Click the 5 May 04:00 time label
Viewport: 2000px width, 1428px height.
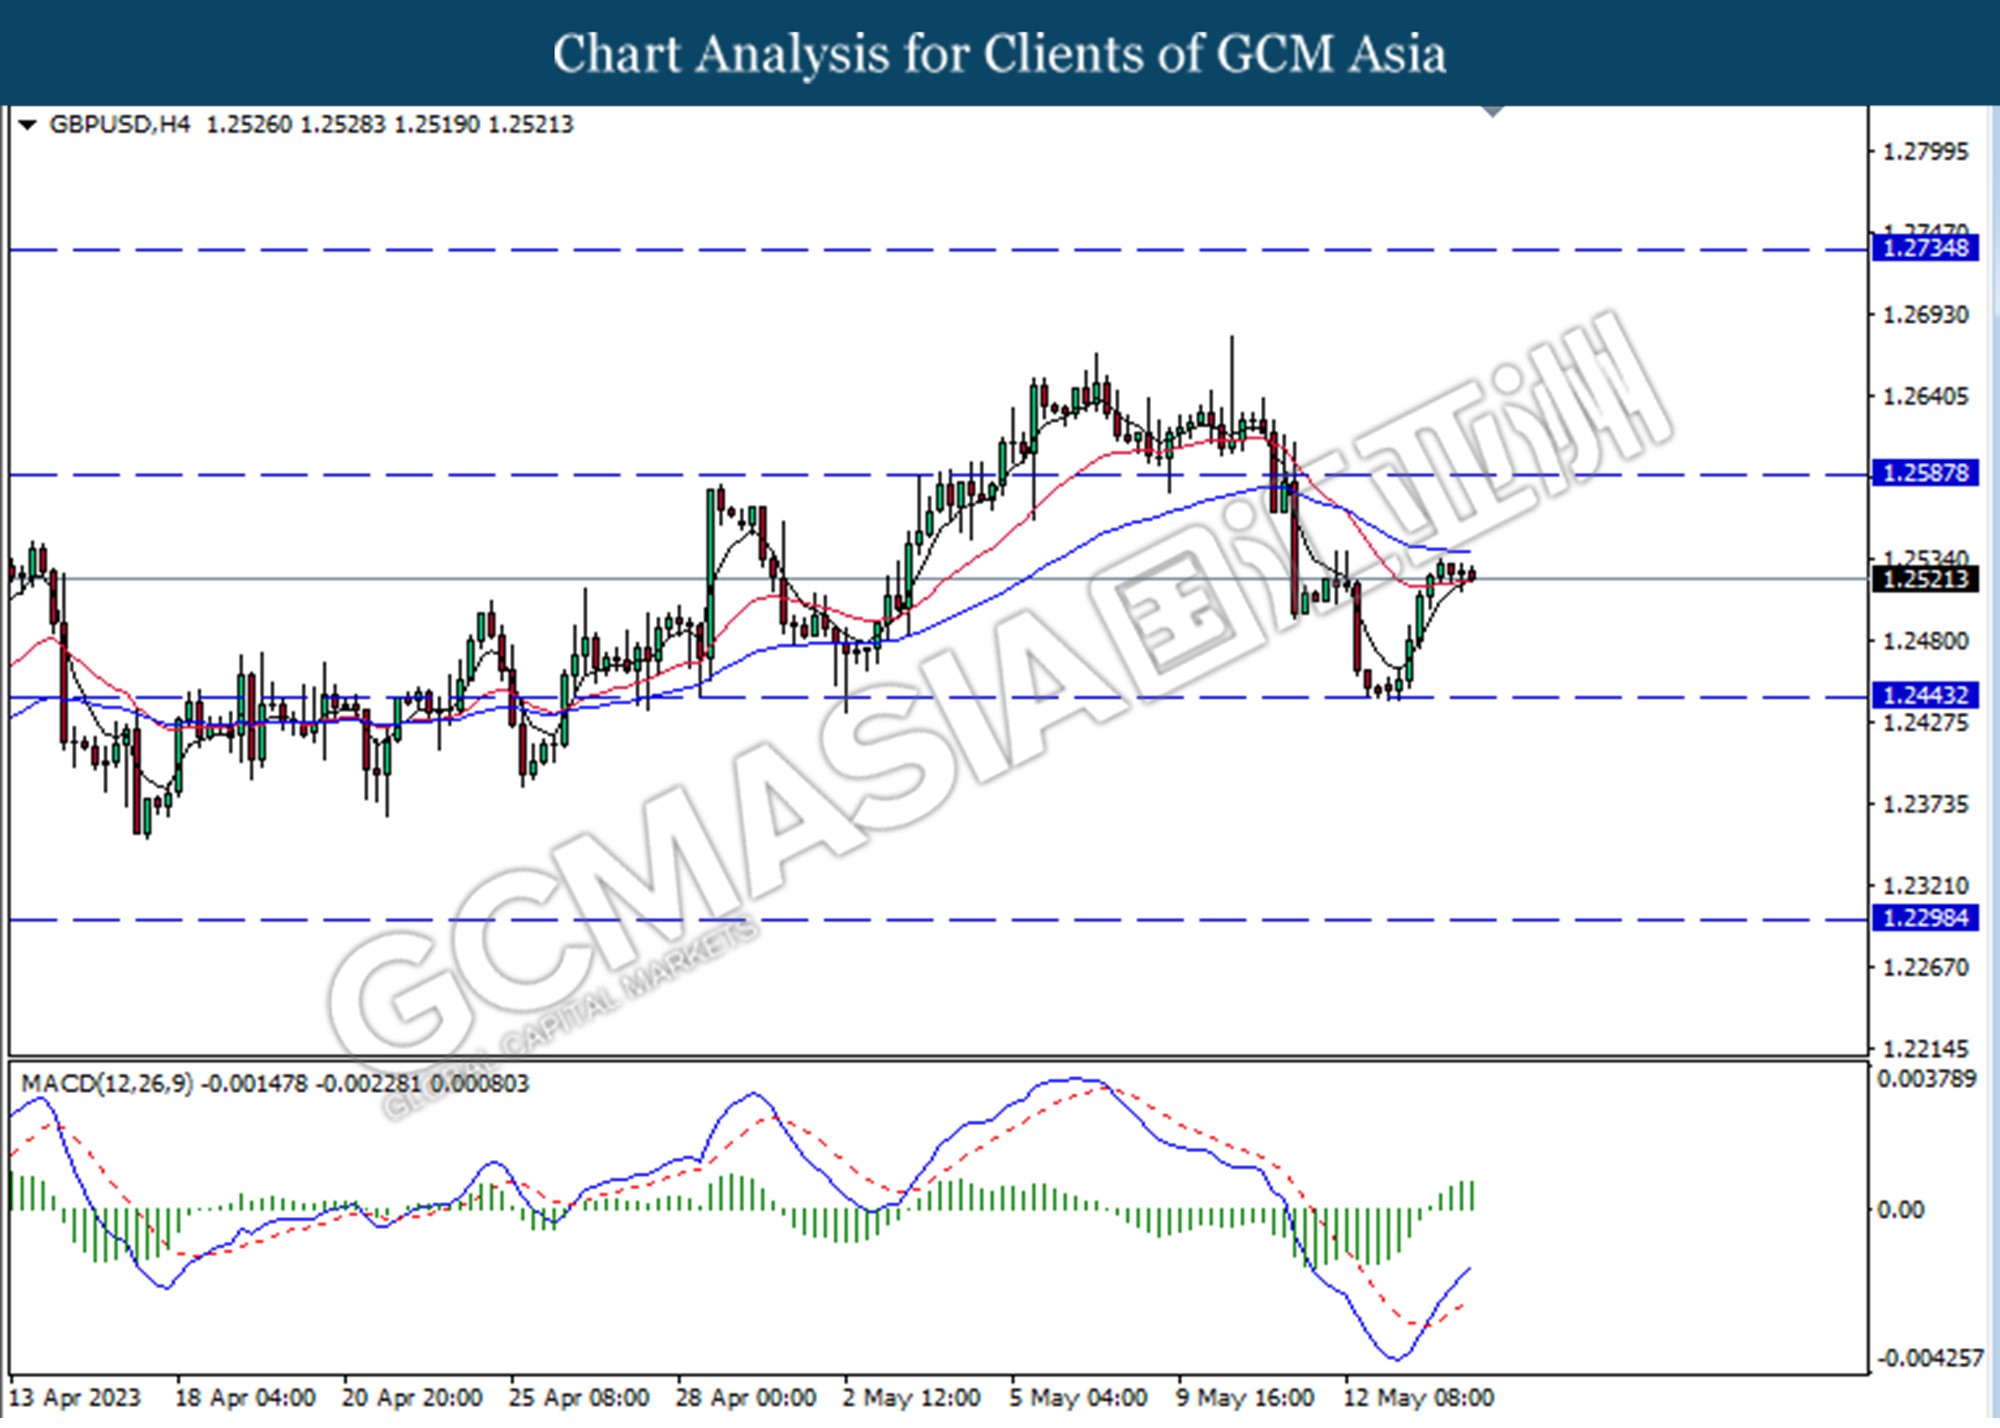click(x=1078, y=1398)
